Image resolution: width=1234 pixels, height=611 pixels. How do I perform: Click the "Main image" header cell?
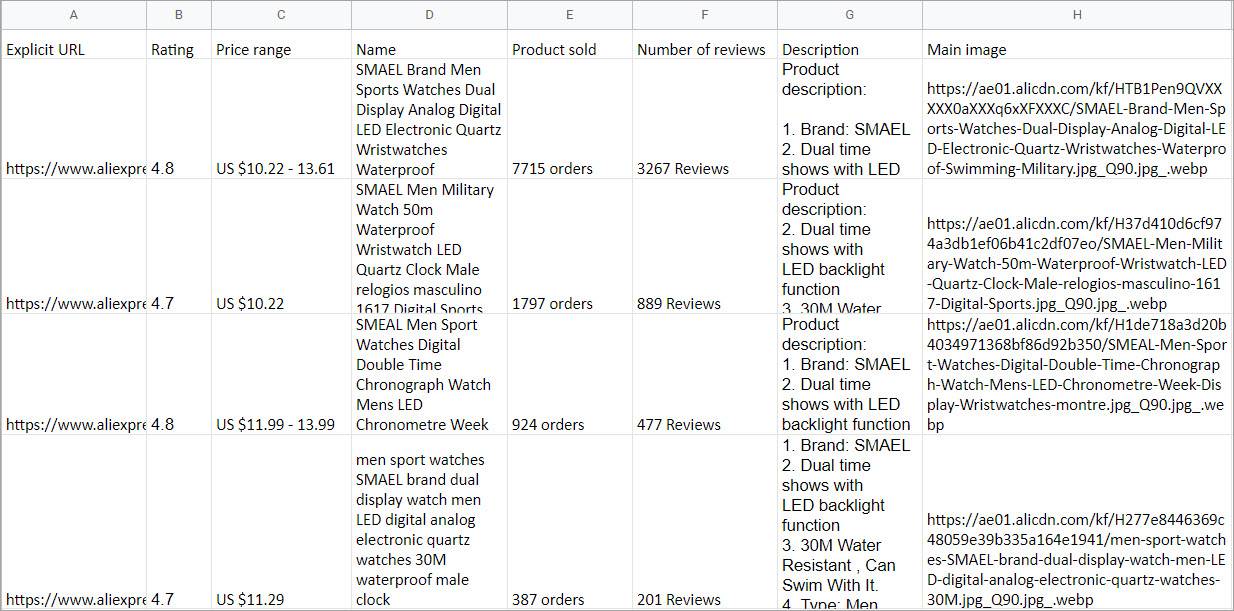[x=1077, y=45]
